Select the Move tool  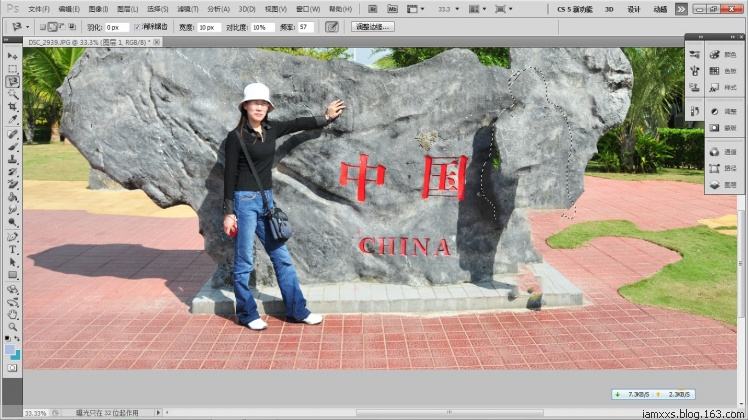click(x=12, y=56)
